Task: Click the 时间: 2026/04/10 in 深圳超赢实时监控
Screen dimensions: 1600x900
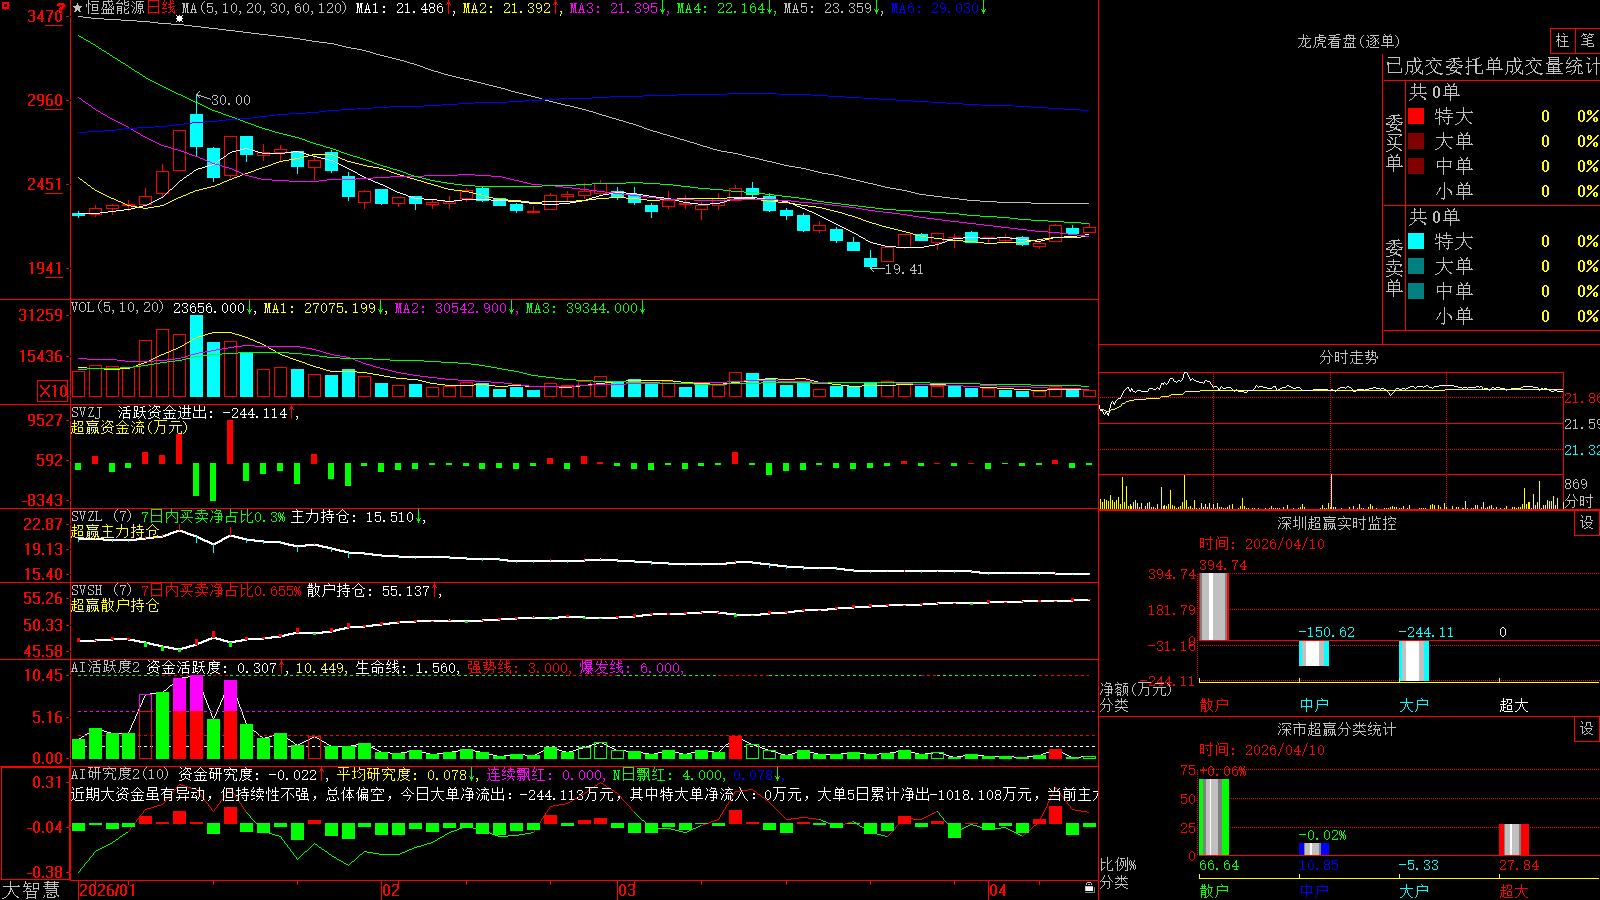Action: (1262, 544)
